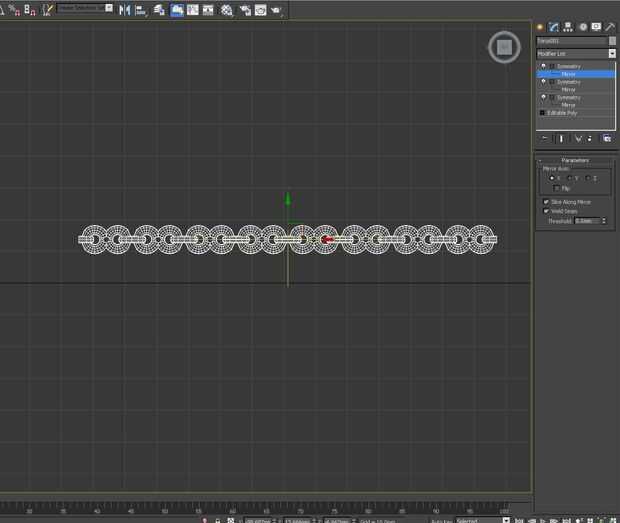Click Configure Modifier Sets icon

coord(607,138)
